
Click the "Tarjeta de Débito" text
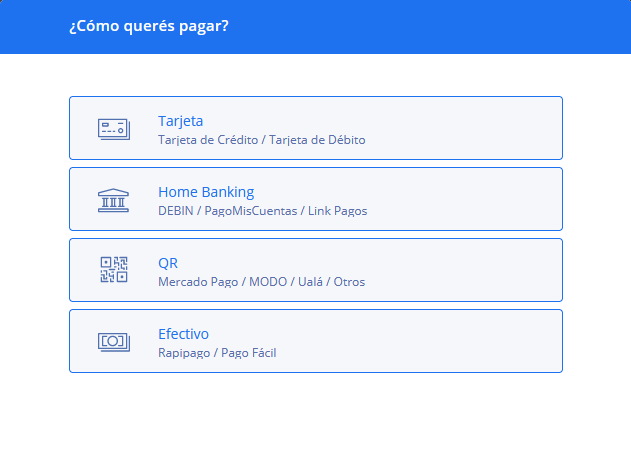pyautogui.click(x=317, y=140)
